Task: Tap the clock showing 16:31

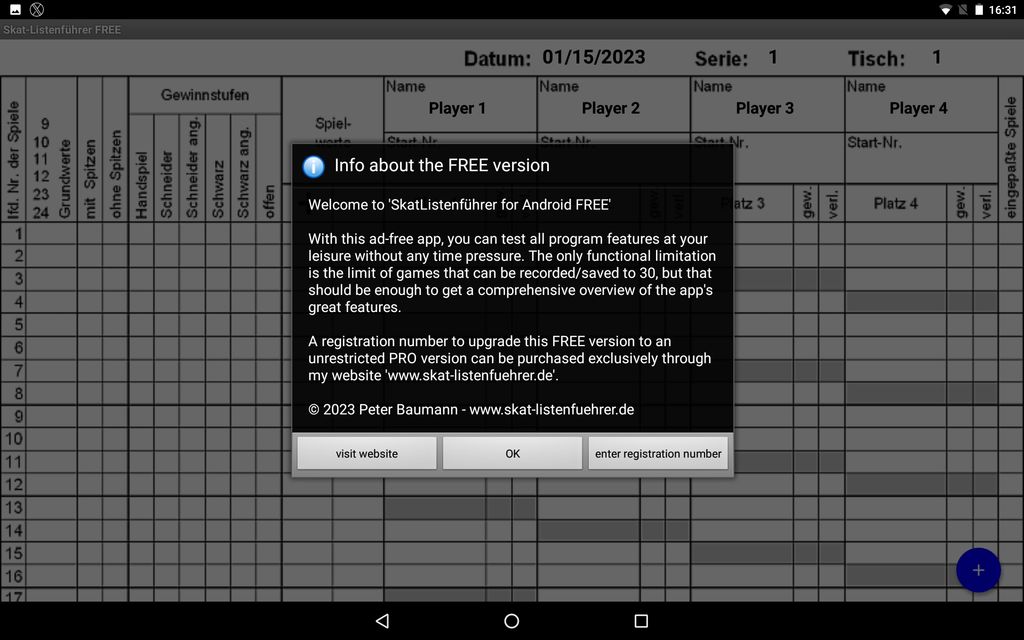Action: coord(1002,10)
